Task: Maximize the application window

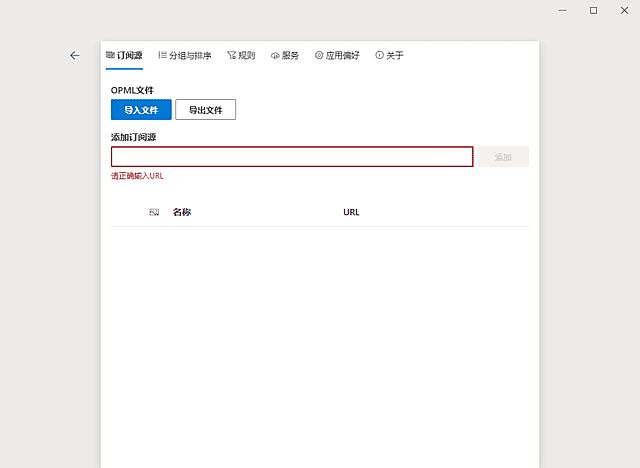Action: [x=593, y=10]
